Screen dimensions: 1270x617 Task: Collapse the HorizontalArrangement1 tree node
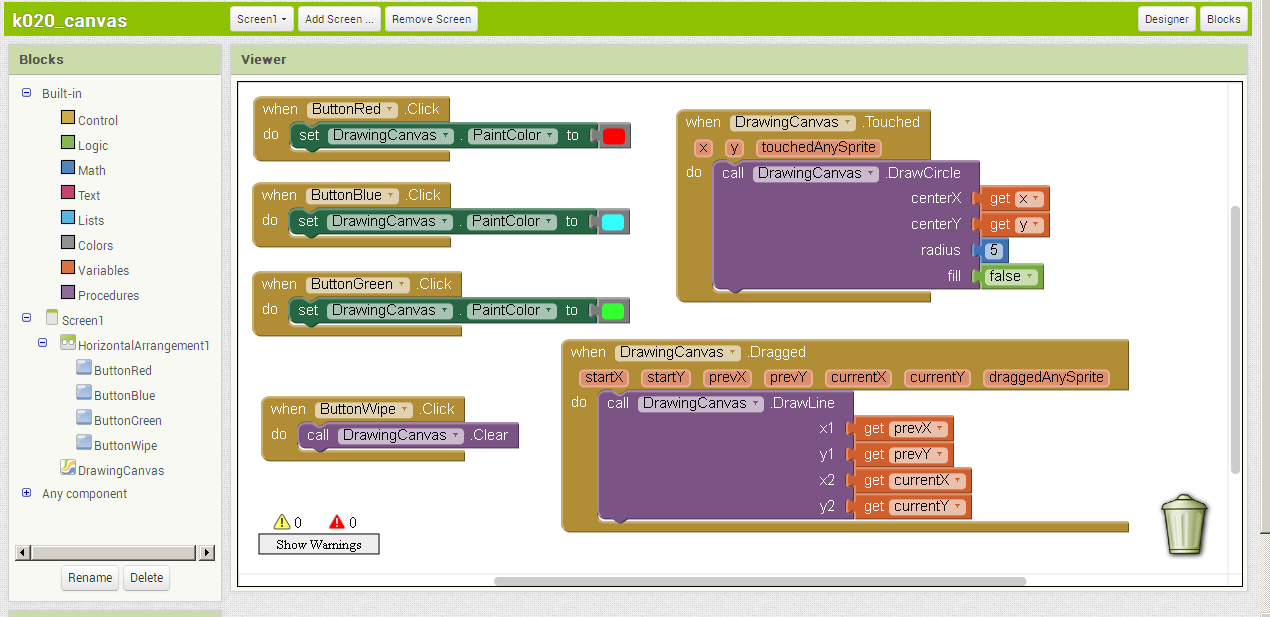(x=43, y=344)
